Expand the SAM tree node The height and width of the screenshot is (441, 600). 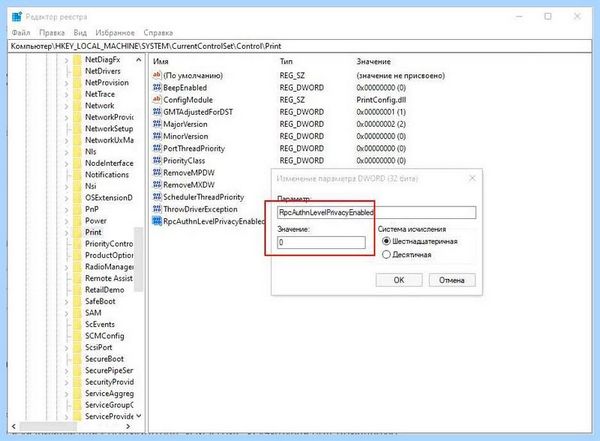pyautogui.click(x=66, y=314)
